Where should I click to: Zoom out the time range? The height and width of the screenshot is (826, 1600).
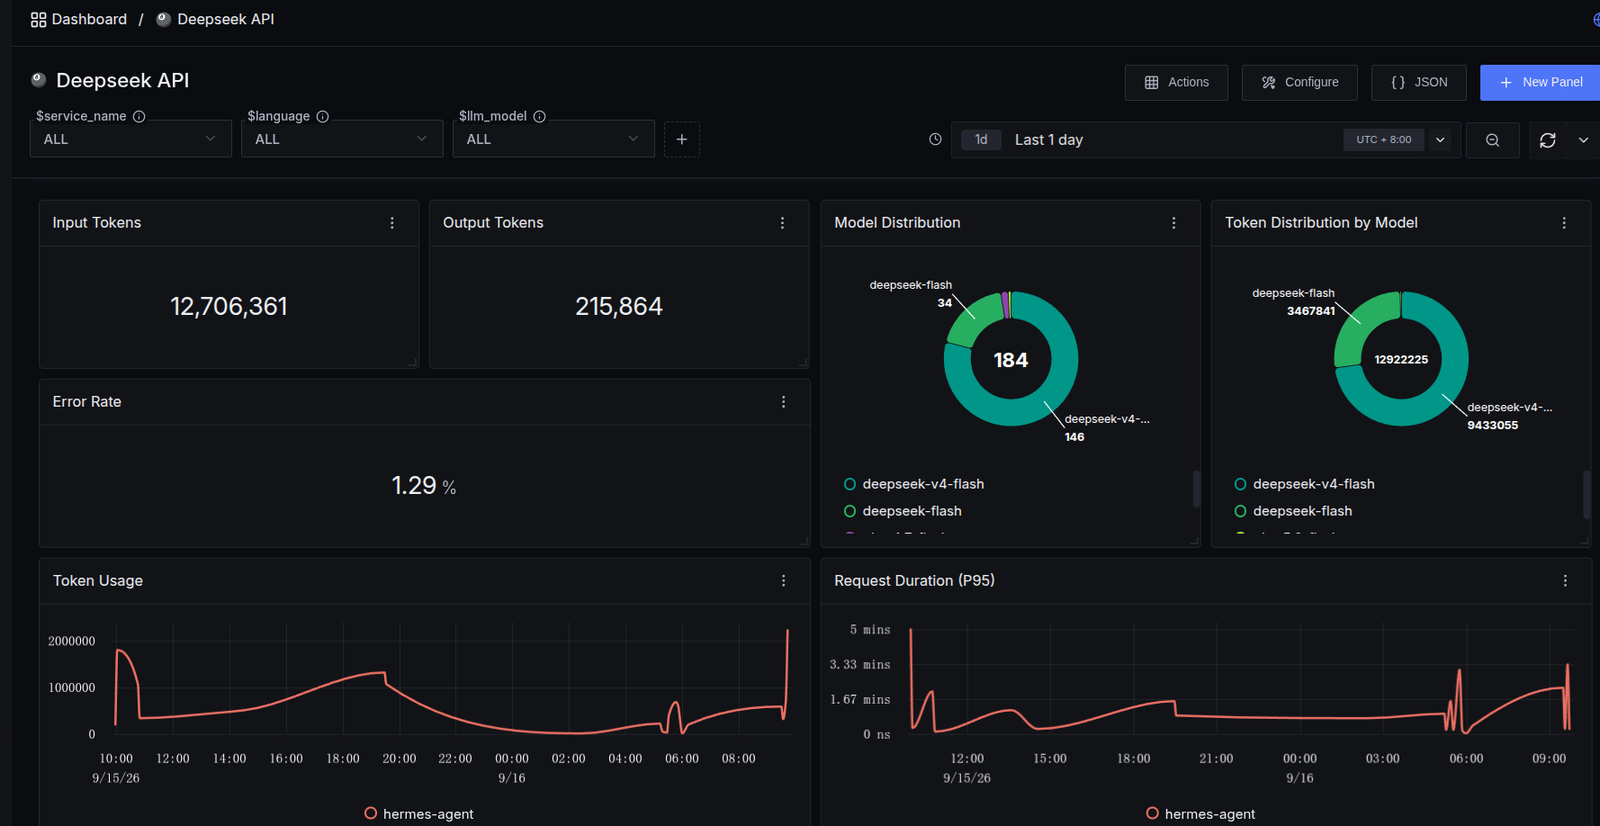click(1492, 140)
